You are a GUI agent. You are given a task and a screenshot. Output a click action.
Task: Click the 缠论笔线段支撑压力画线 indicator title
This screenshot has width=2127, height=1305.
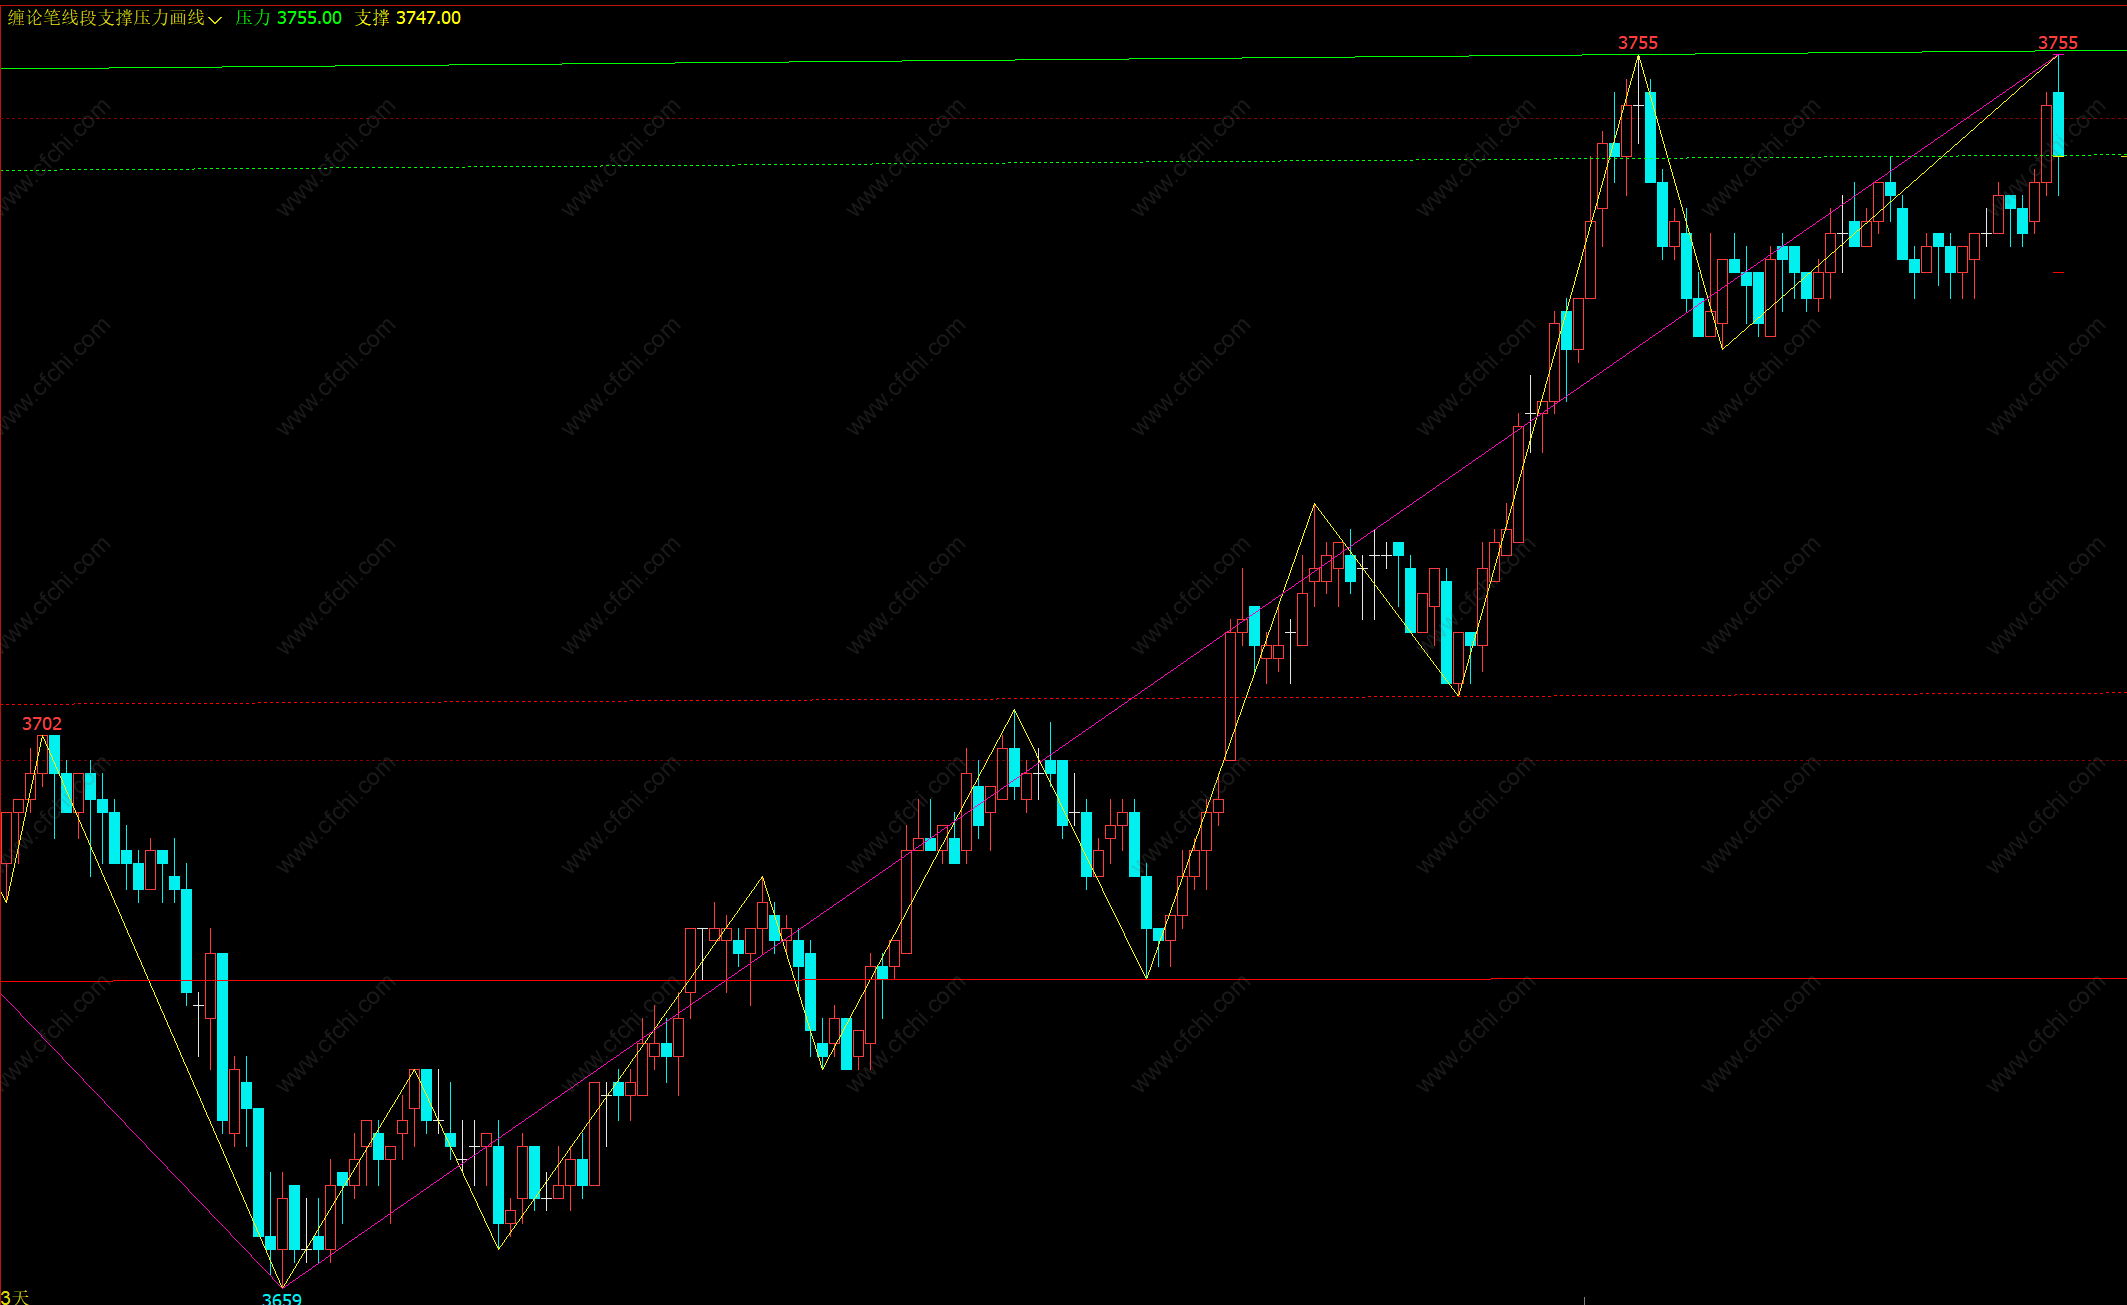(106, 18)
